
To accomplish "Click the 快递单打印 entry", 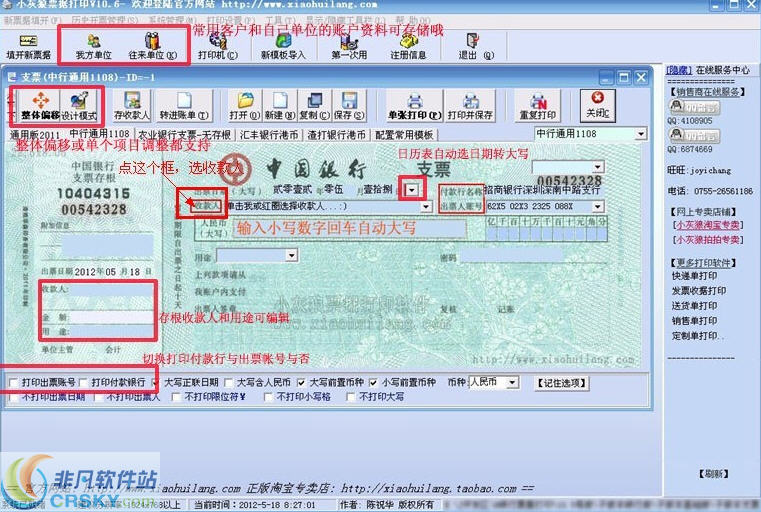I will coord(695,276).
